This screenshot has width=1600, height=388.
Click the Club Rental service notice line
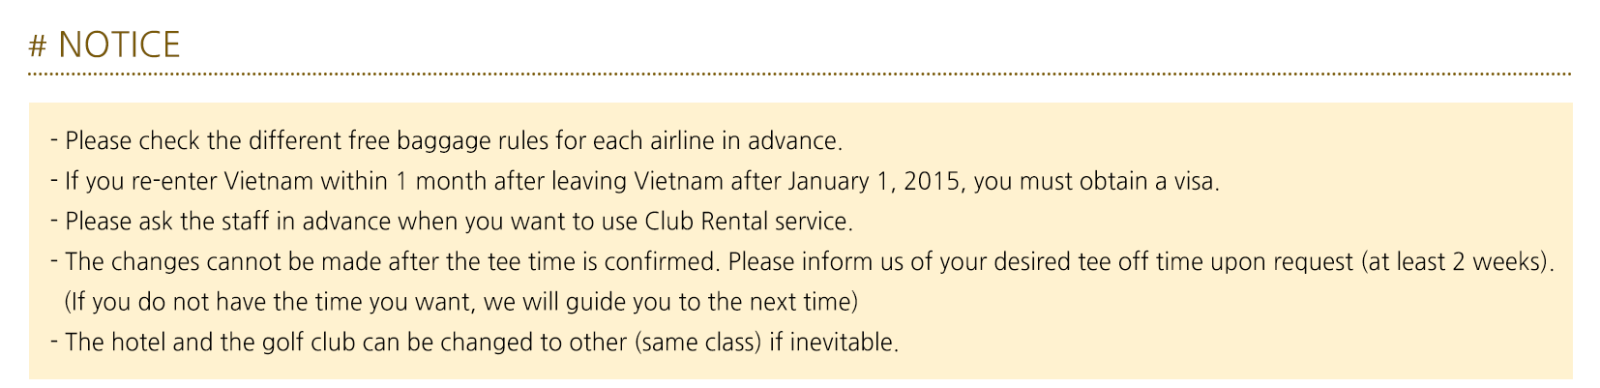(452, 221)
